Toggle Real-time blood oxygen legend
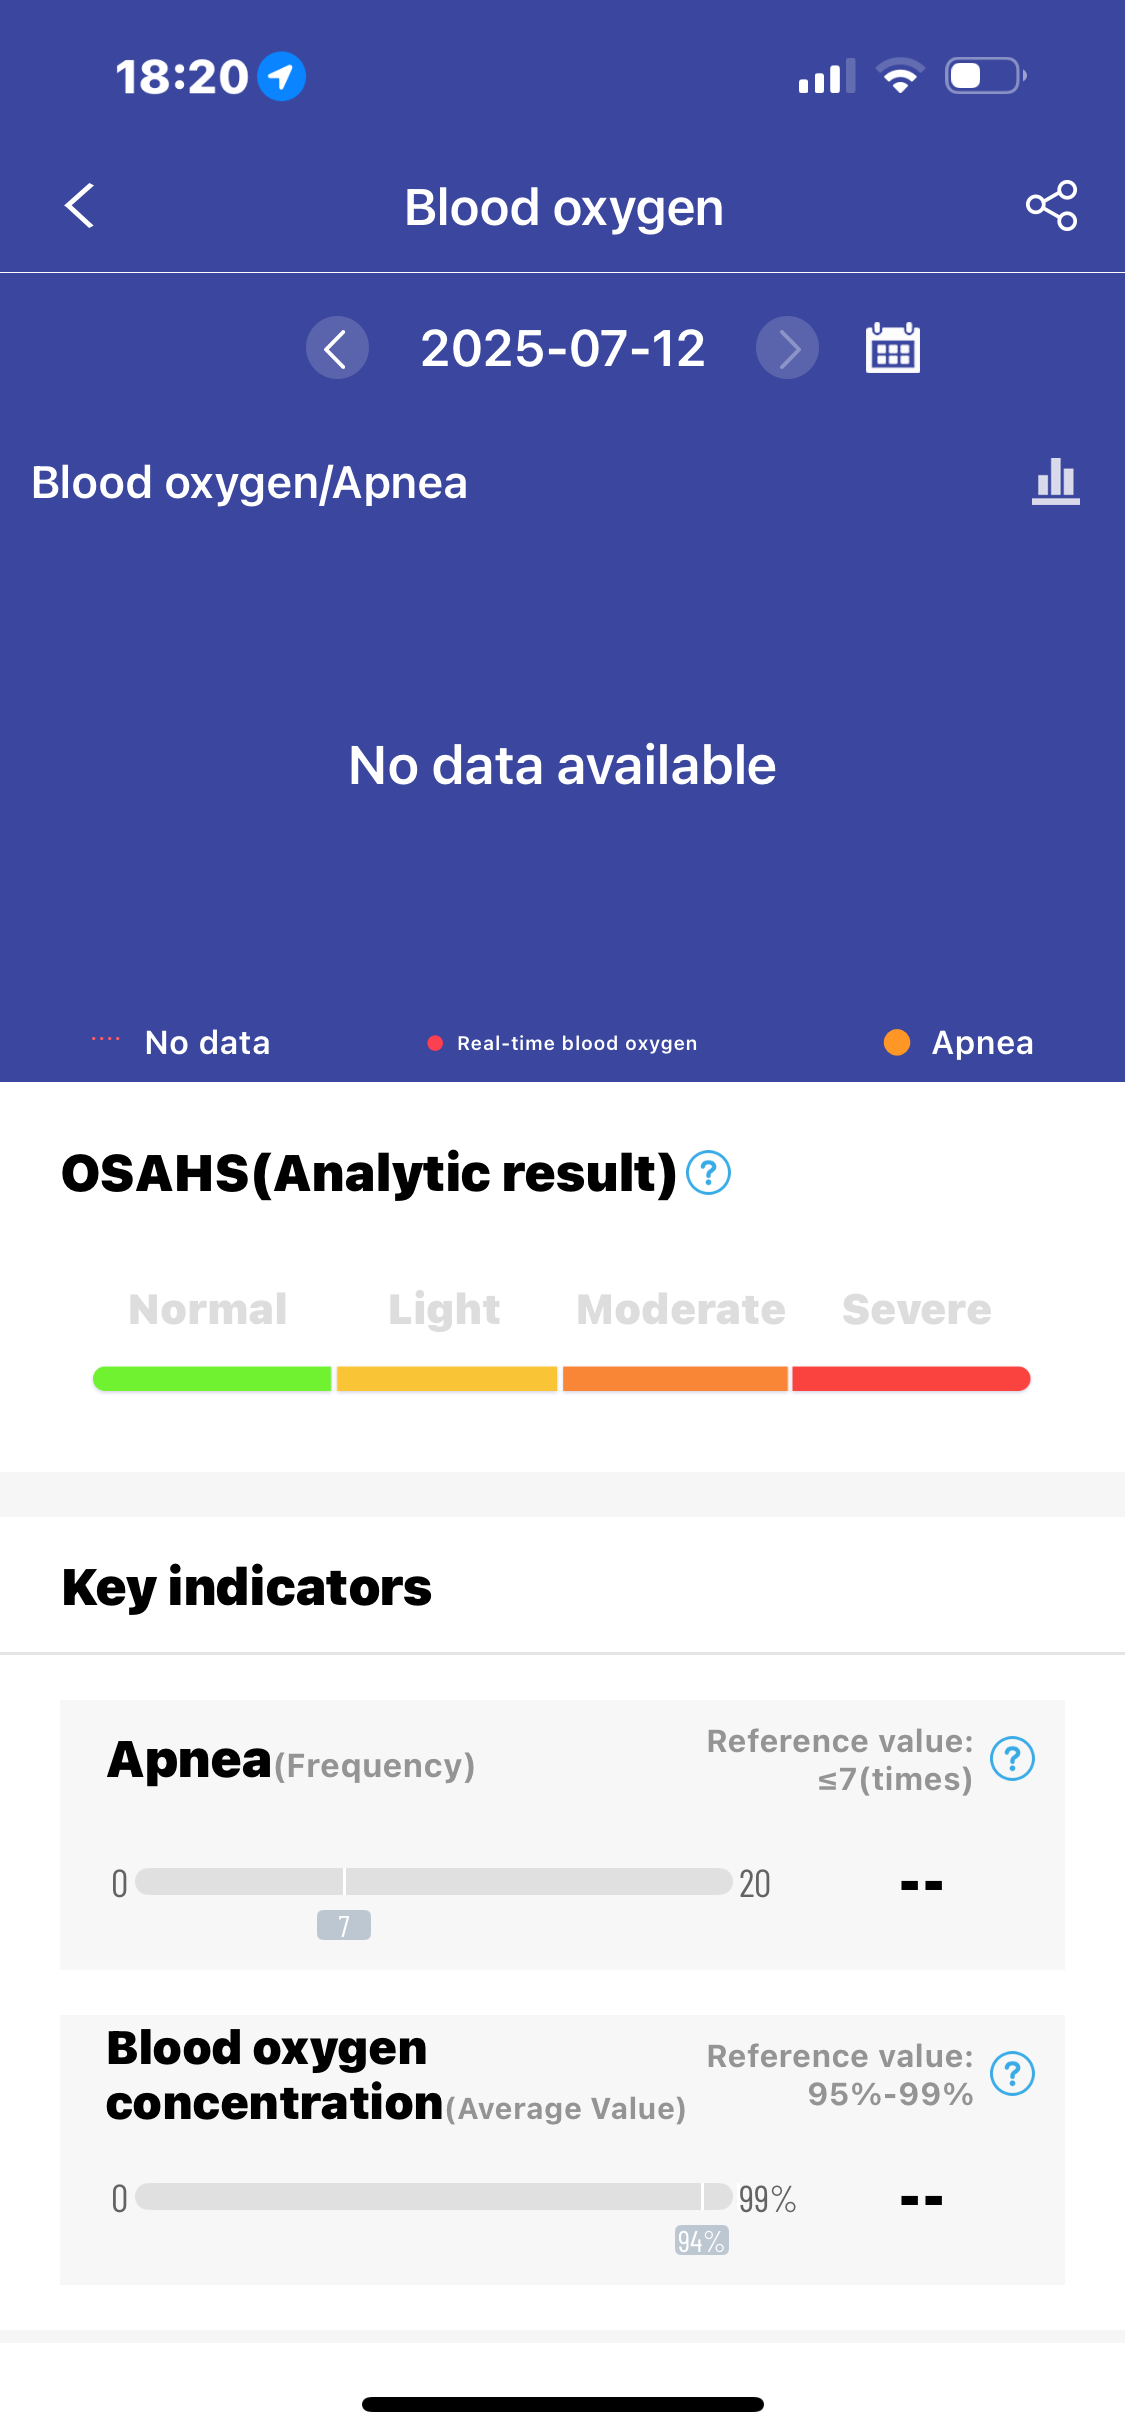The height and width of the screenshot is (2436, 1125). pyautogui.click(x=562, y=1043)
